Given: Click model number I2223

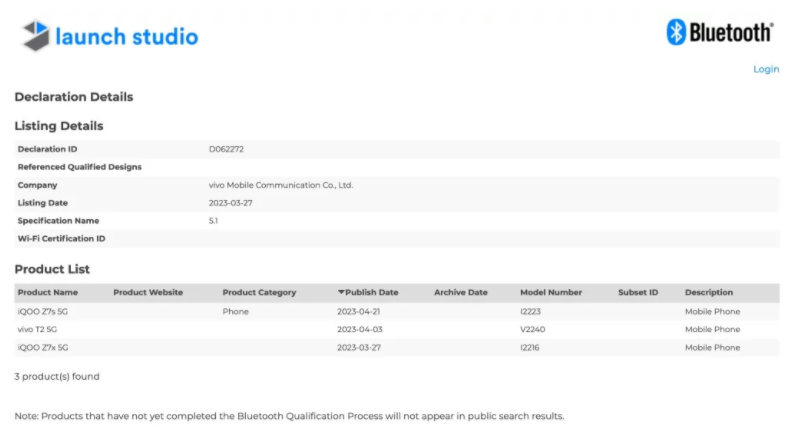Looking at the screenshot, I should [530, 312].
